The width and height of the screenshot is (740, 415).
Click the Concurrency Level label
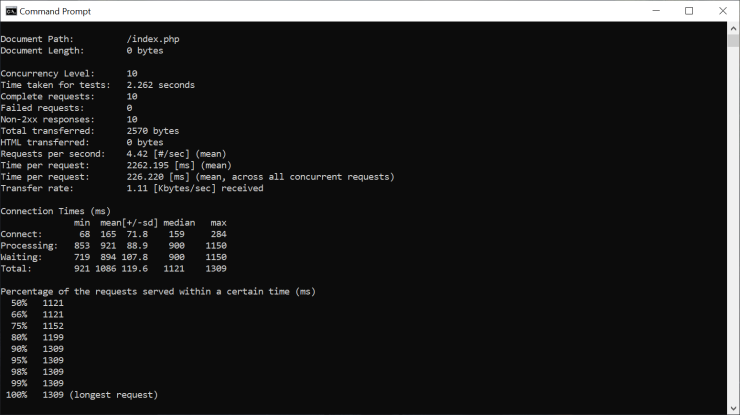(47, 74)
